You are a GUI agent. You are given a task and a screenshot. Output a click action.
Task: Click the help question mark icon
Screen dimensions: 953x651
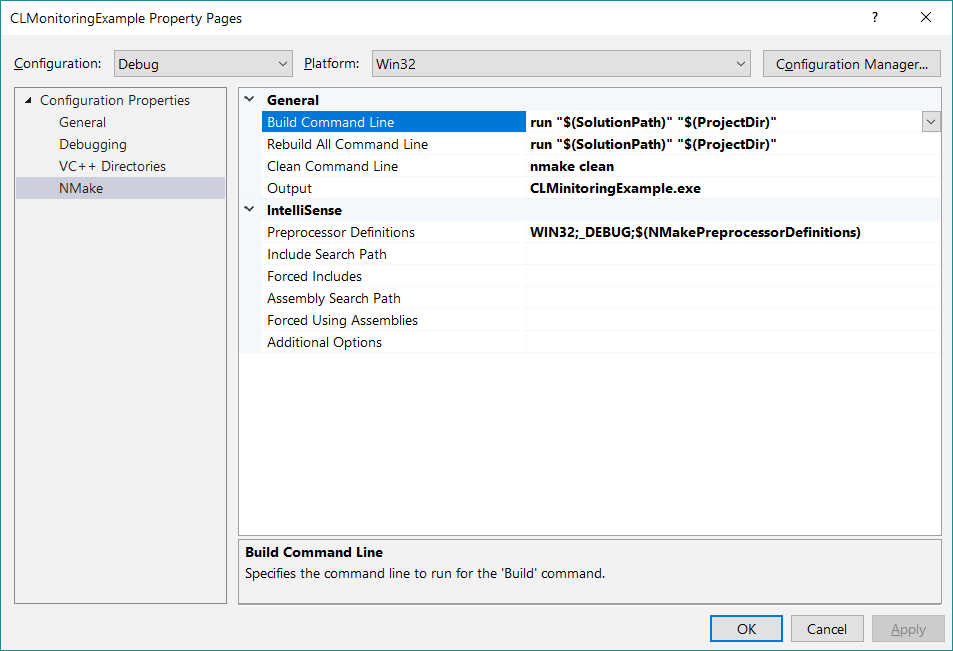click(875, 18)
